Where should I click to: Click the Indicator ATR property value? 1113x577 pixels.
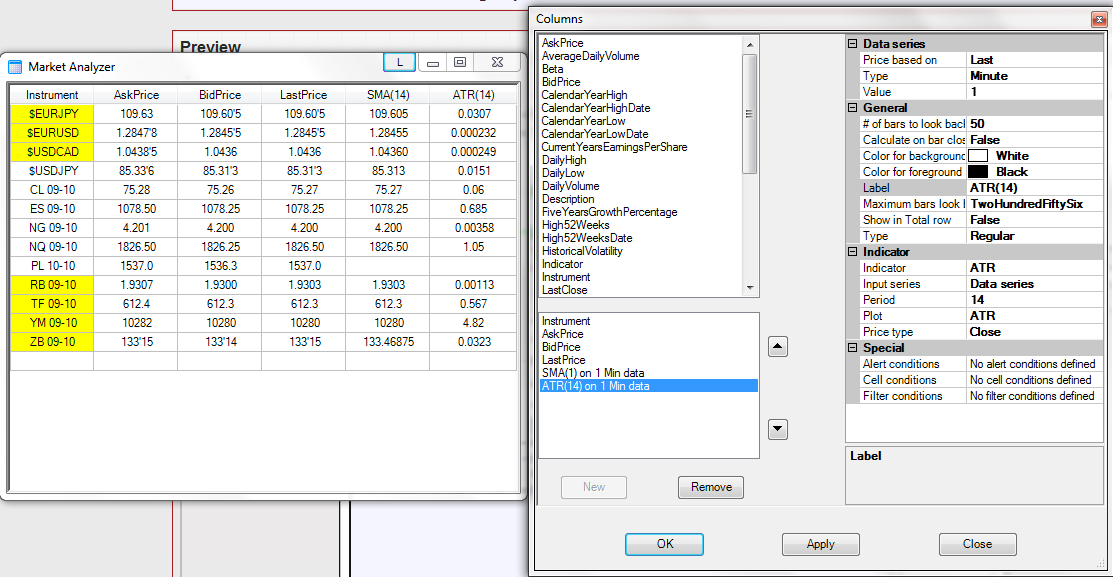coord(1035,268)
